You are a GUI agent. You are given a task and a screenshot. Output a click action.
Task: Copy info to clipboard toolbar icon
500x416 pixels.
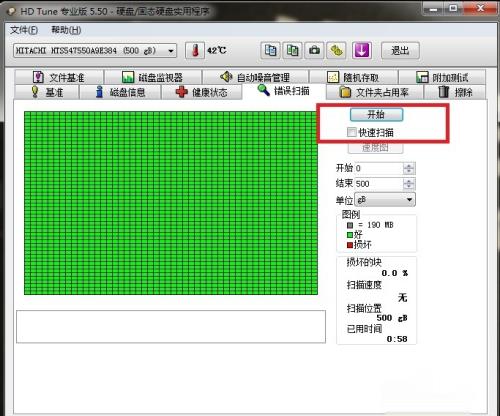[270, 51]
